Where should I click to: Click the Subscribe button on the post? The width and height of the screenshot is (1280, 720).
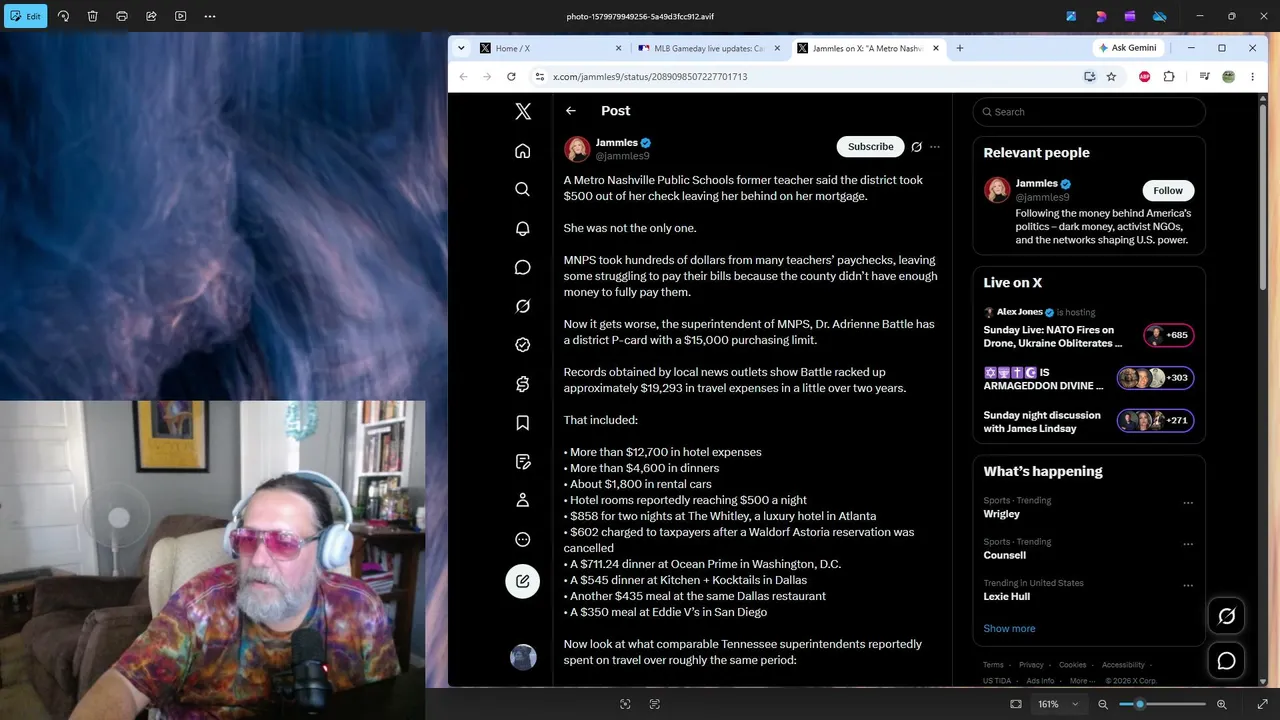click(870, 147)
